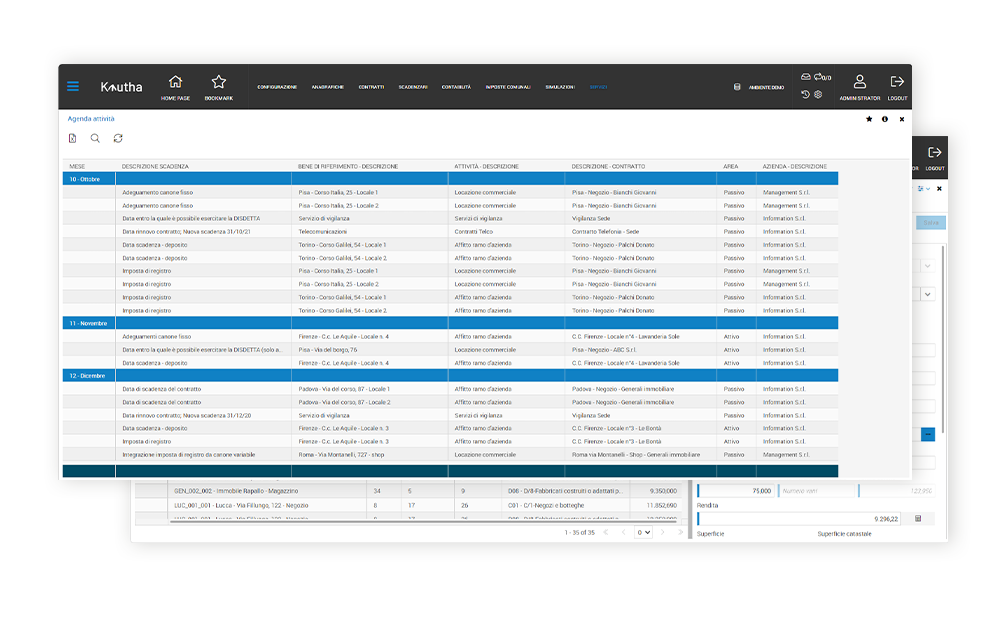Export the agenda using the file icon
Screen dimensions: 1000x640
(73, 139)
